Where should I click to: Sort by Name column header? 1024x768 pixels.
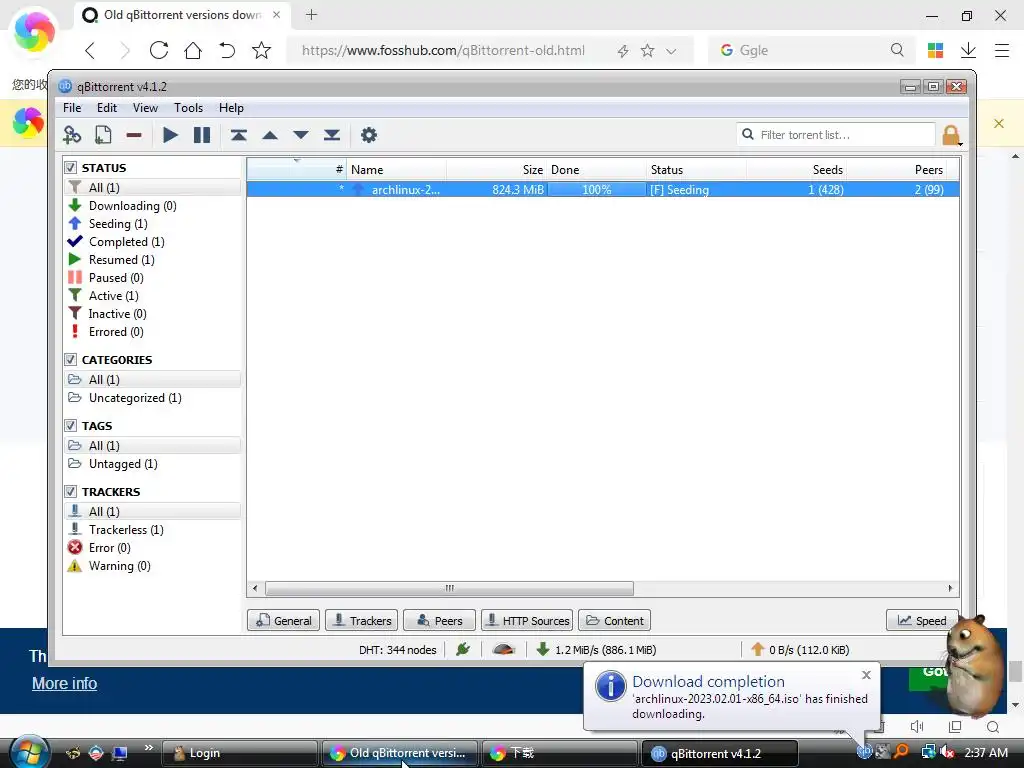(396, 170)
